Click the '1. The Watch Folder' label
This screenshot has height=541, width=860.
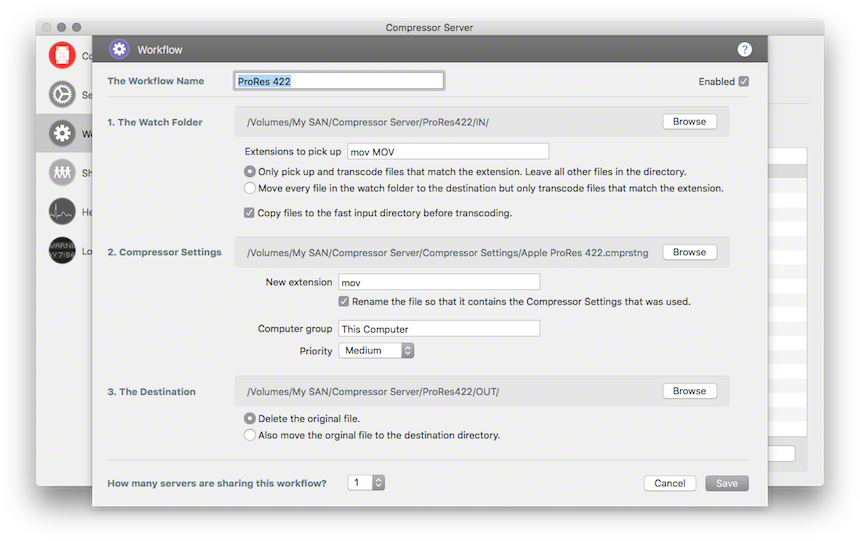(155, 122)
